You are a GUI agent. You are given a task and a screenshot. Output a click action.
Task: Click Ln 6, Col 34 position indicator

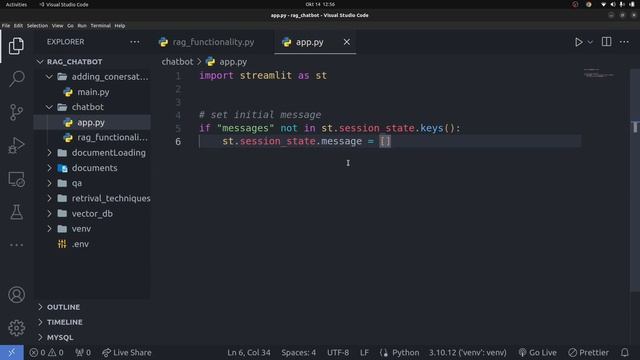[x=249, y=353]
